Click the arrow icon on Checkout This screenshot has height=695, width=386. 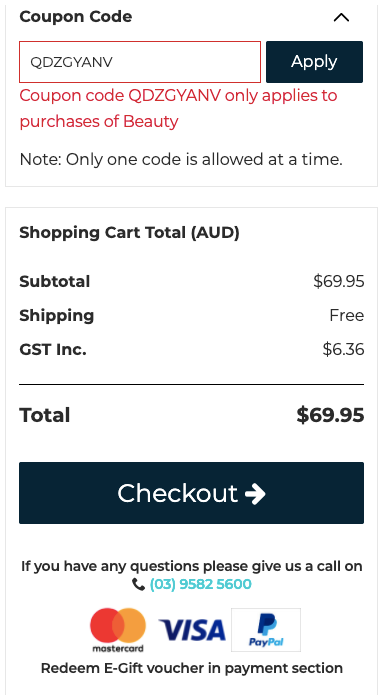tap(255, 494)
